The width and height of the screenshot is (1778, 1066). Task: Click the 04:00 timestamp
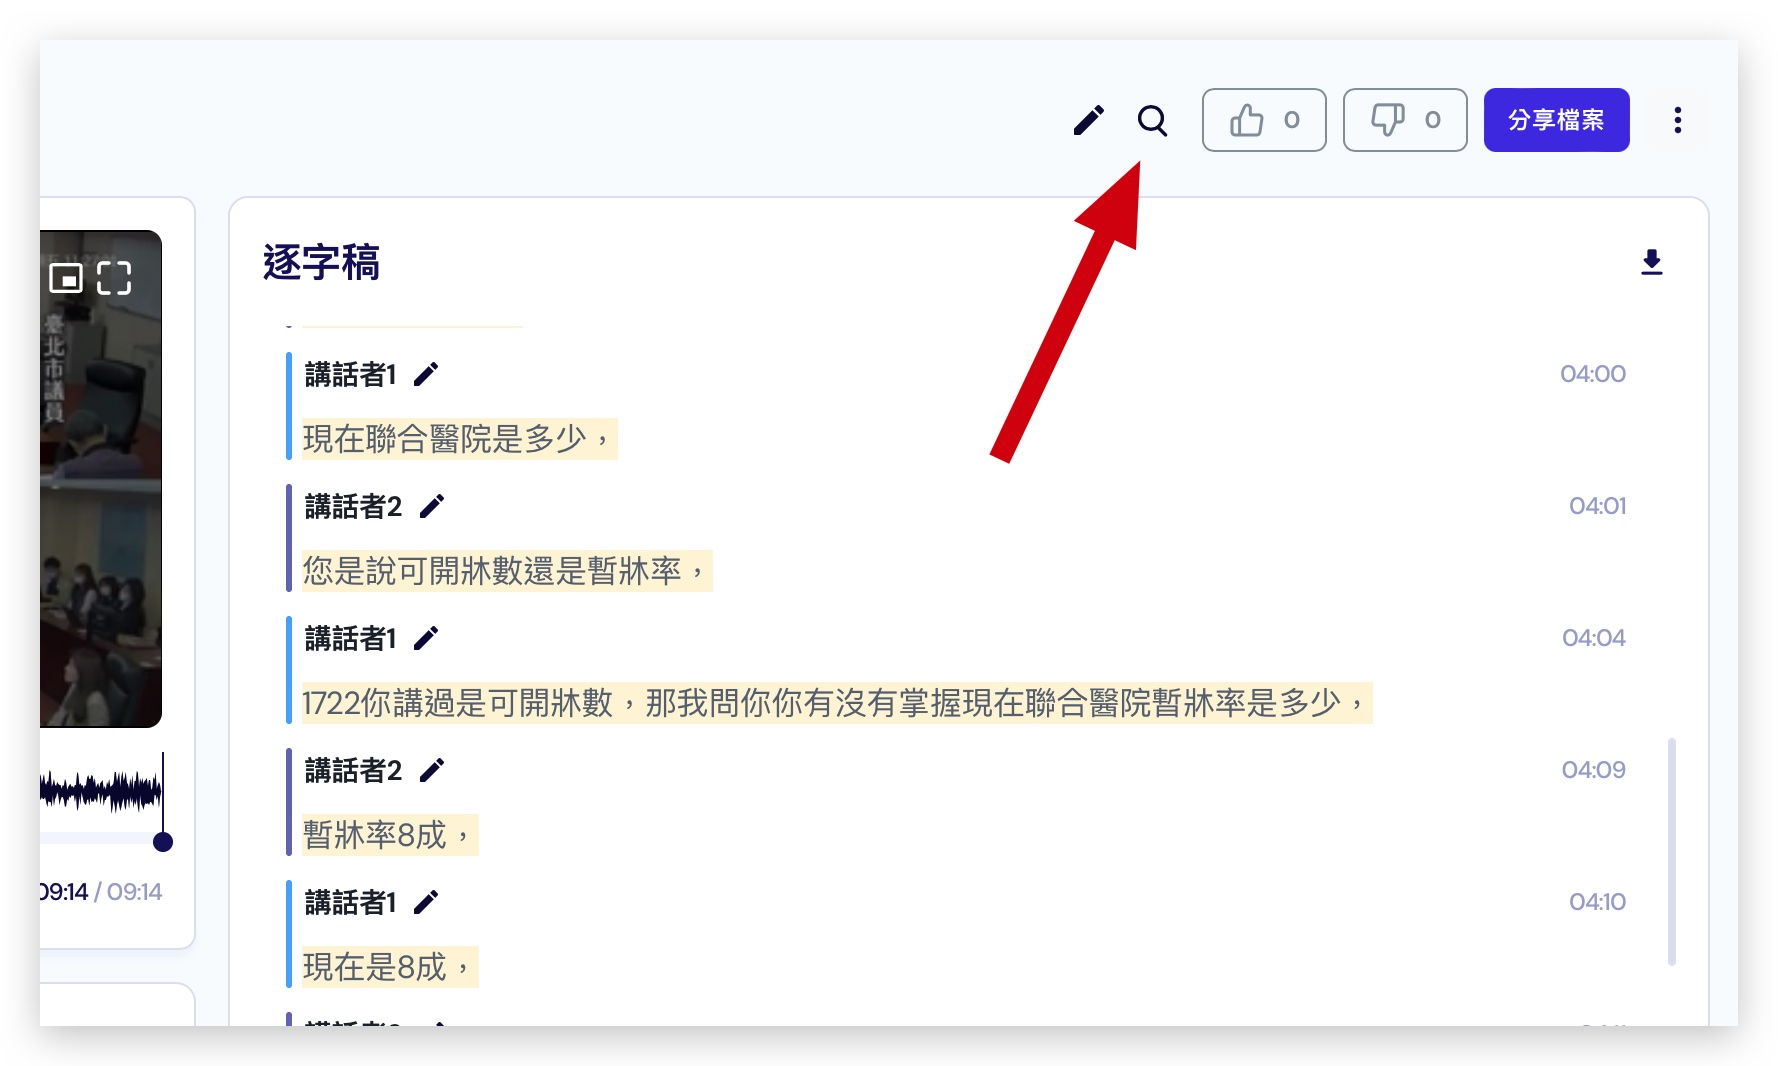(1592, 374)
